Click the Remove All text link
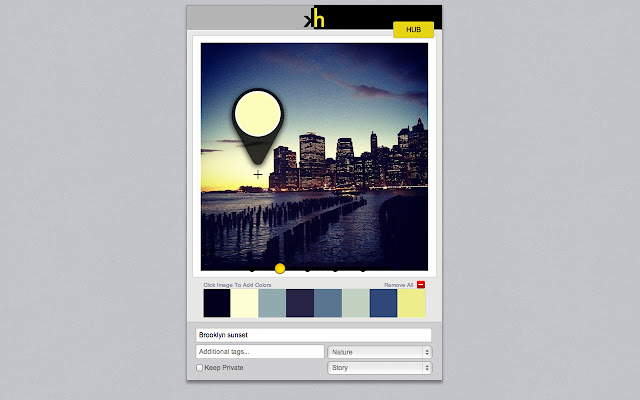This screenshot has width=640, height=400. point(398,285)
